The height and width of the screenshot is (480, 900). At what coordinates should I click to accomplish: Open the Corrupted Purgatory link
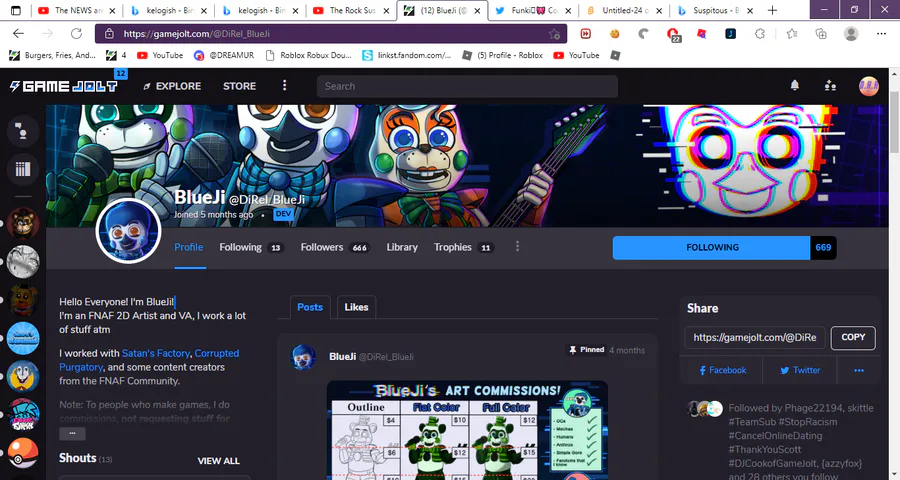(x=149, y=360)
